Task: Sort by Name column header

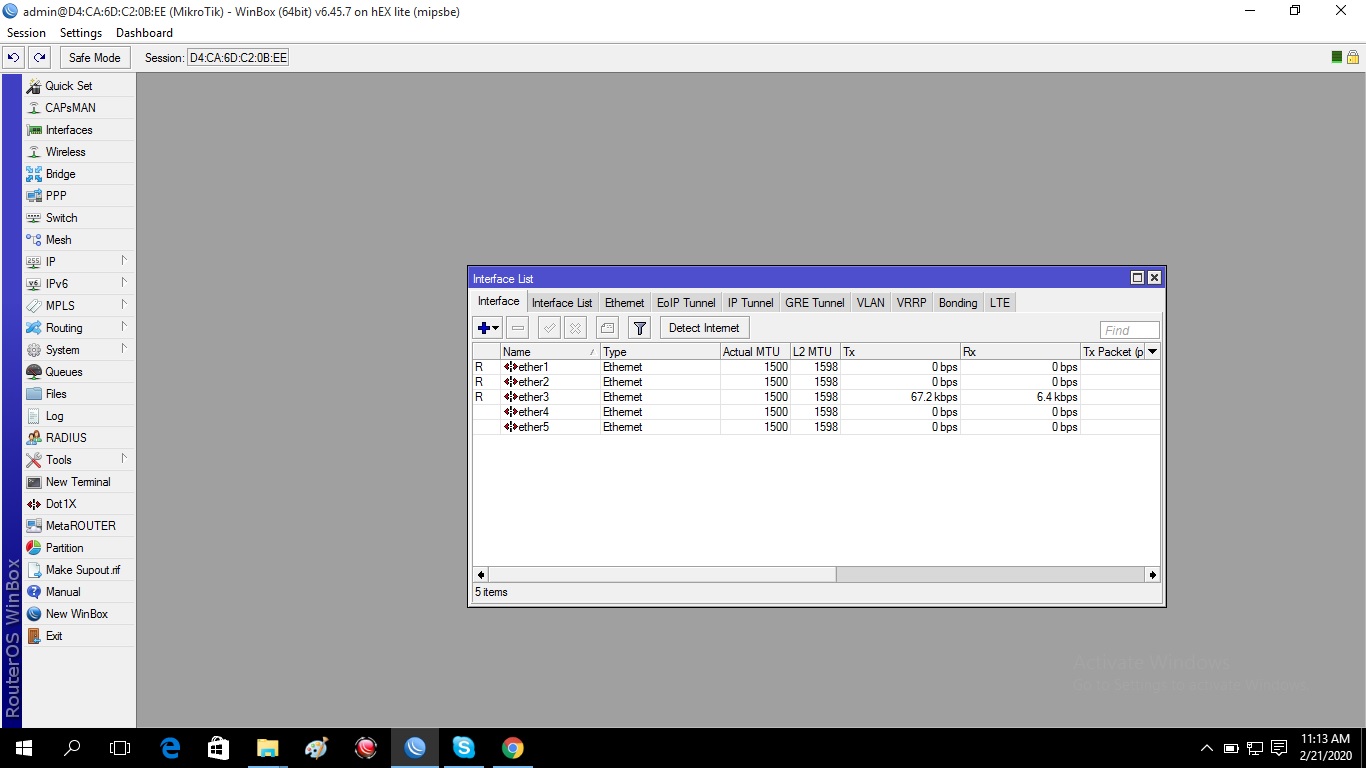Action: 550,352
